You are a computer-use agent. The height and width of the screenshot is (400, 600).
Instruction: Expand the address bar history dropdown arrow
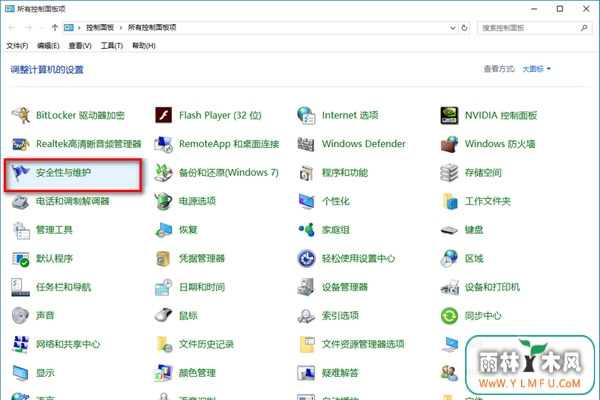[453, 28]
